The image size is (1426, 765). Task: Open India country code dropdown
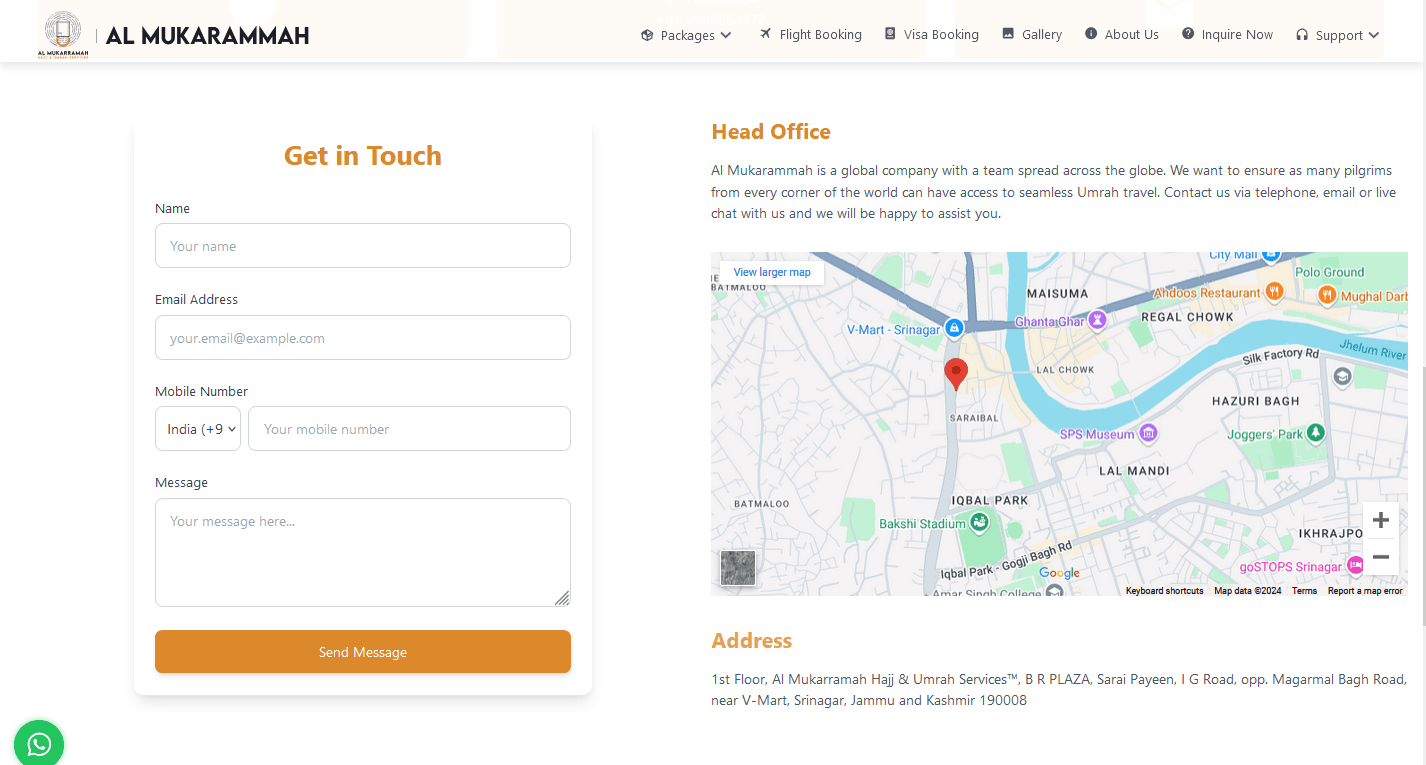tap(198, 429)
